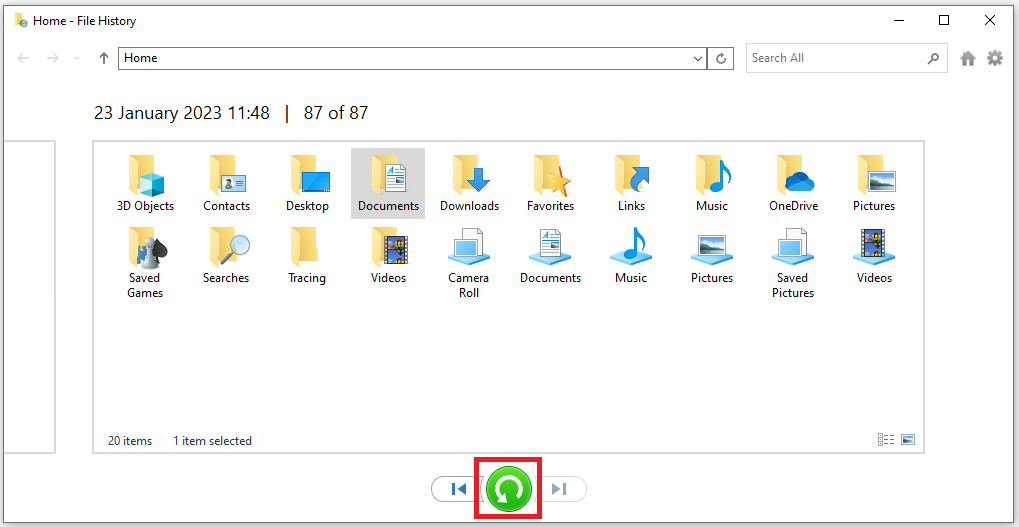1019x527 pixels.
Task: Select the Saved Pictures library
Action: tap(793, 263)
